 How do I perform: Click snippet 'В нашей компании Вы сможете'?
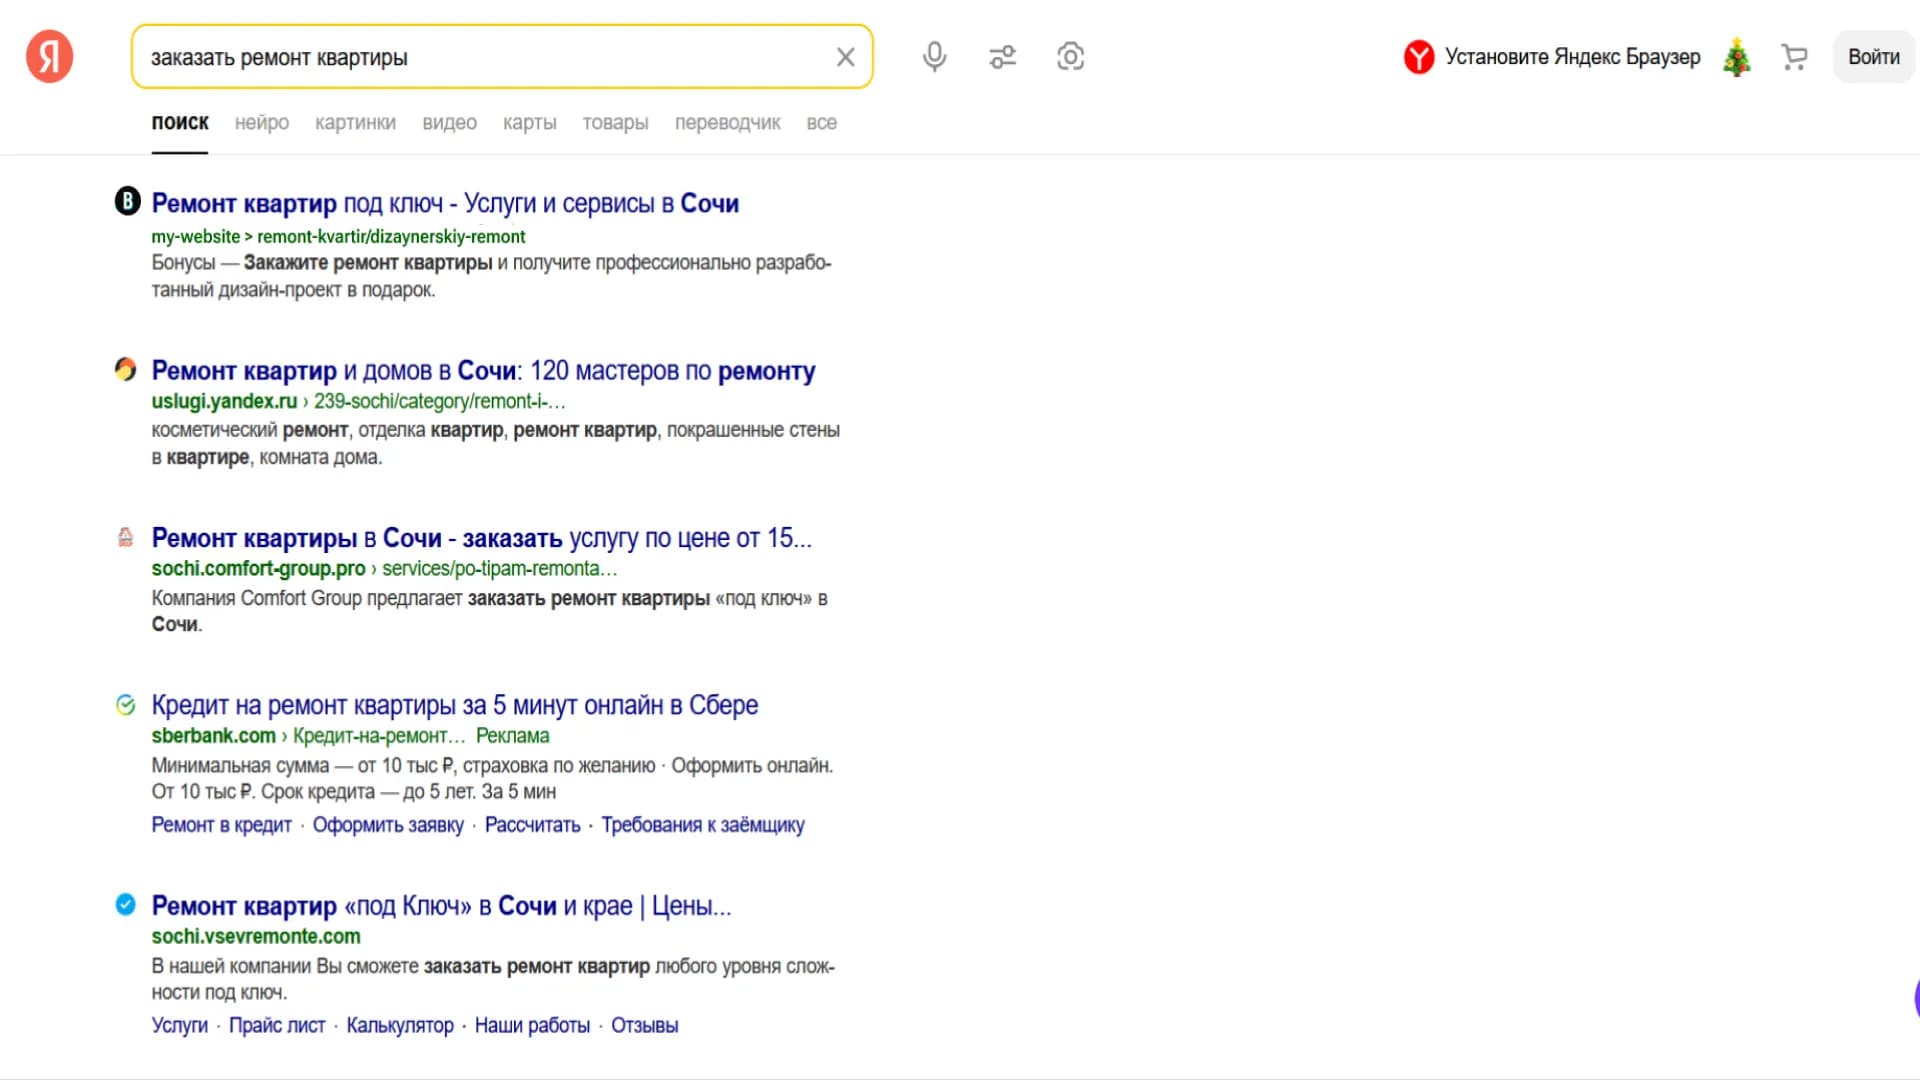[x=285, y=967]
